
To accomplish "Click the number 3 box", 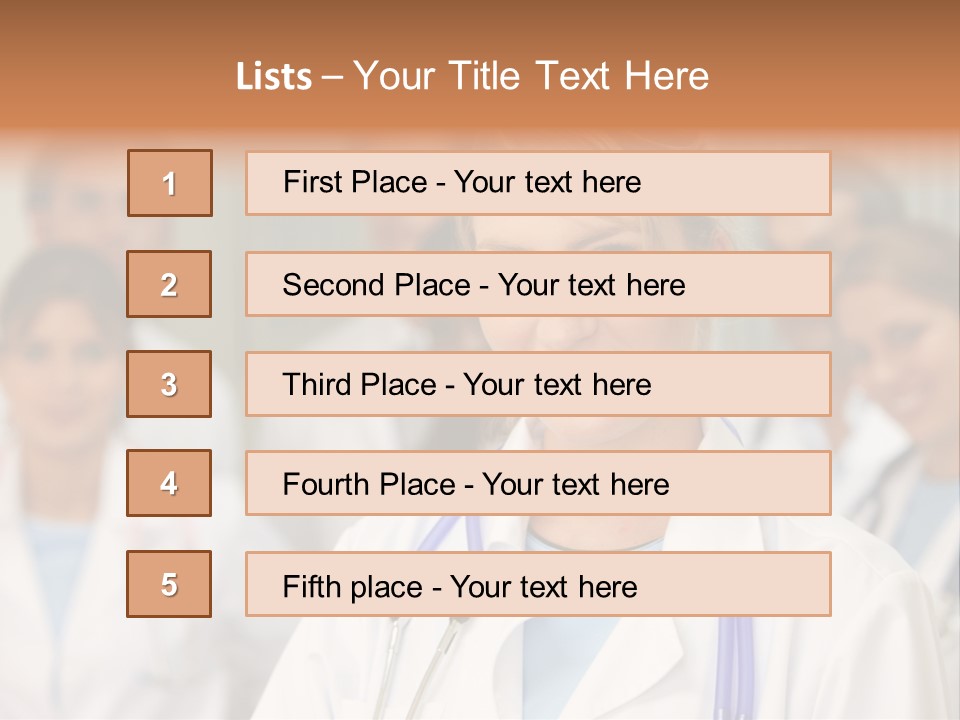I will coord(169,384).
